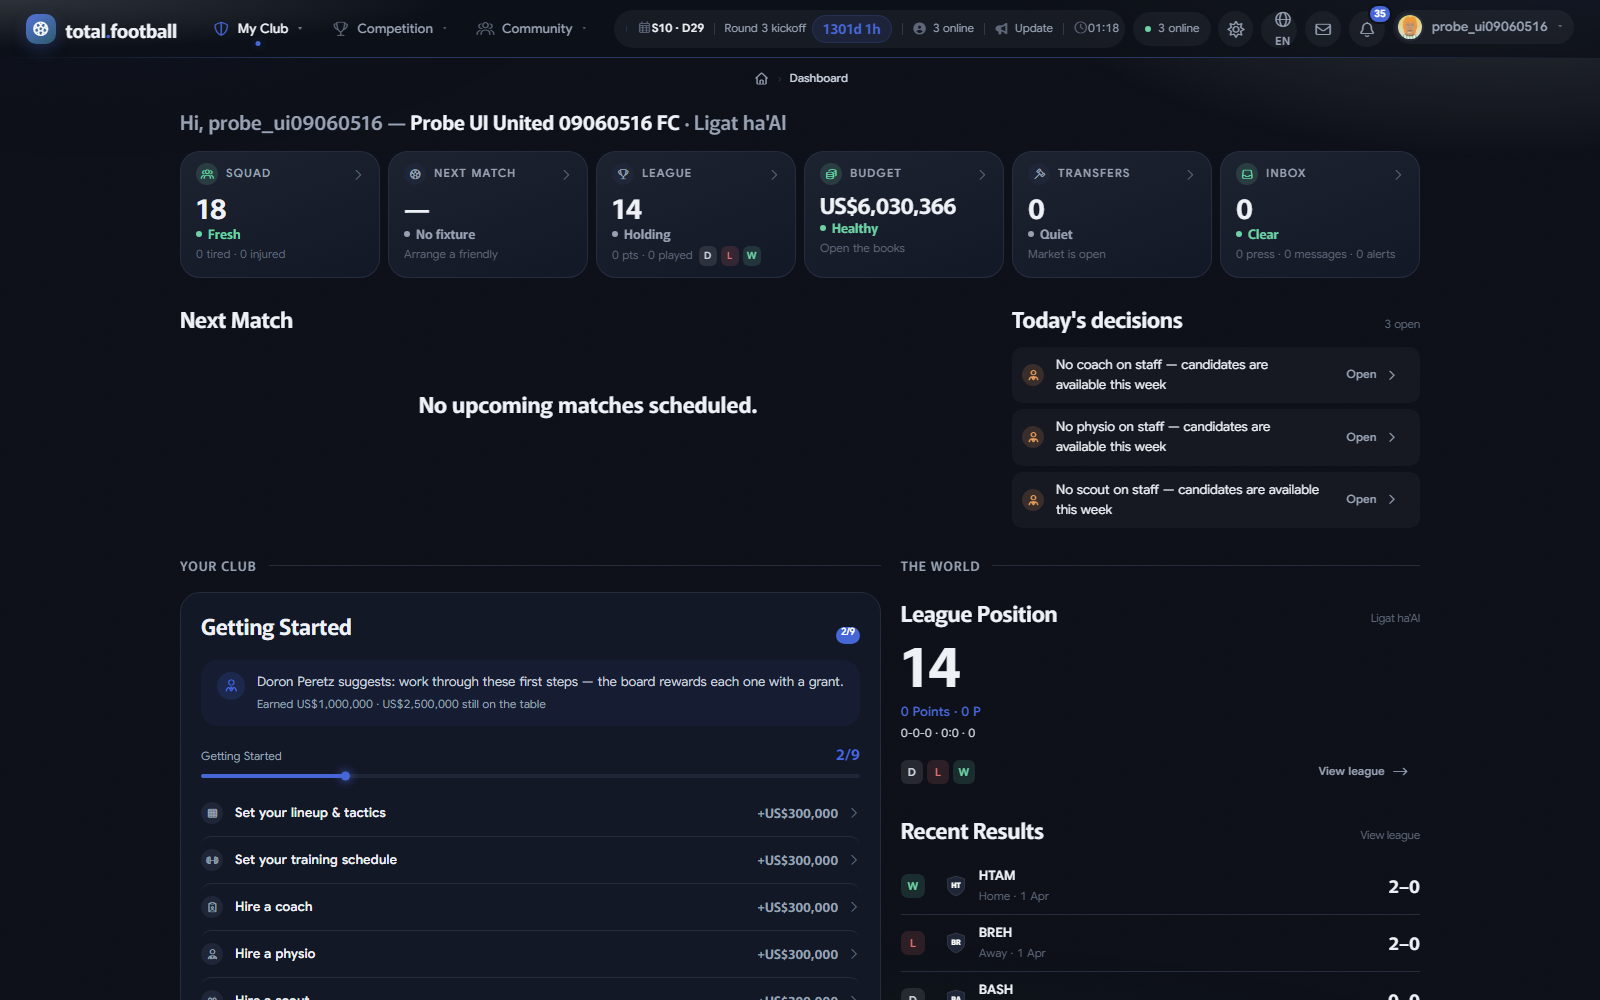
Task: Click the S10 · D29 season indicator
Action: tap(671, 28)
